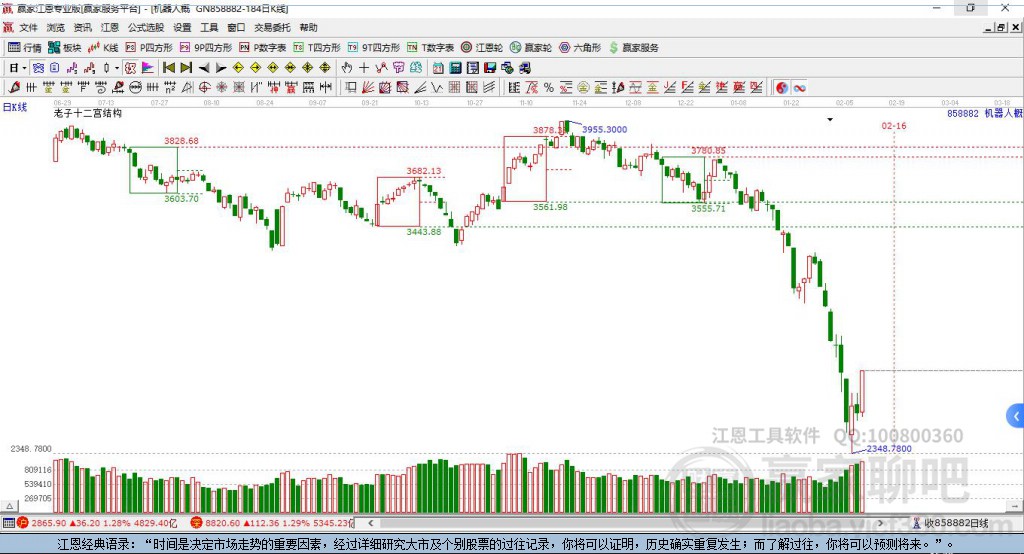Launch the 赢家轮 wheel tool
The width and height of the screenshot is (1024, 554).
(531, 48)
